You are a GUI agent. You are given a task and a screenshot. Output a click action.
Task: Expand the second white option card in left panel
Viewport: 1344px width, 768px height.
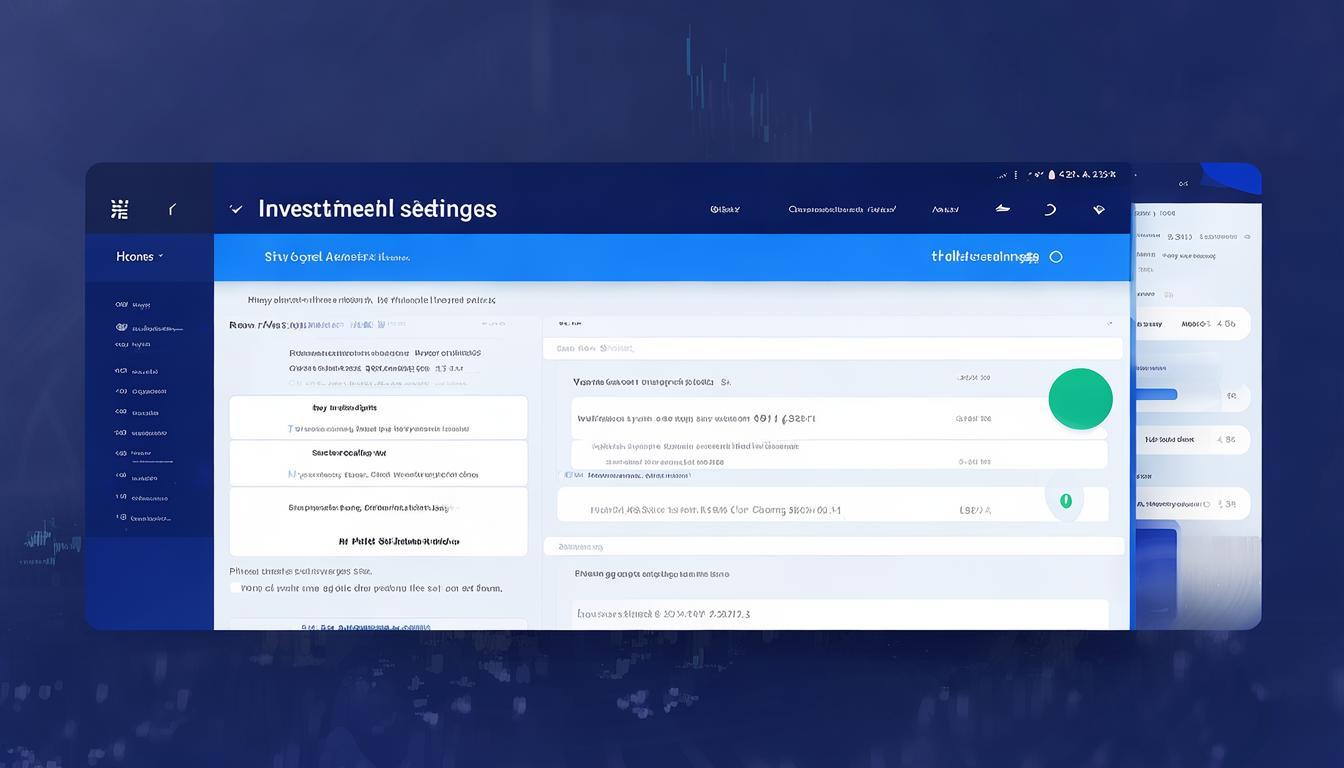[x=378, y=463]
